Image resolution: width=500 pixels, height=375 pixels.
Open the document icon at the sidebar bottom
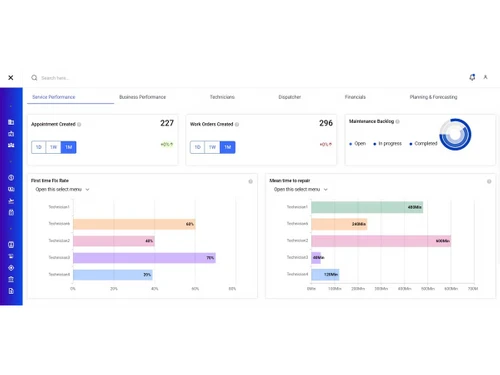[x=11, y=291]
